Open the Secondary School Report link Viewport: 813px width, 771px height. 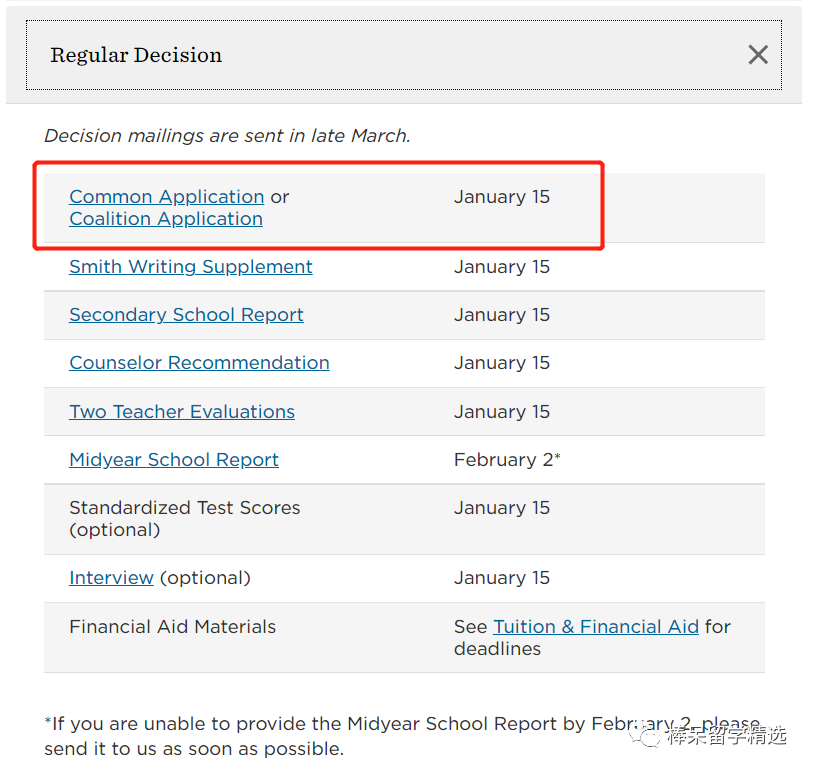[186, 315]
